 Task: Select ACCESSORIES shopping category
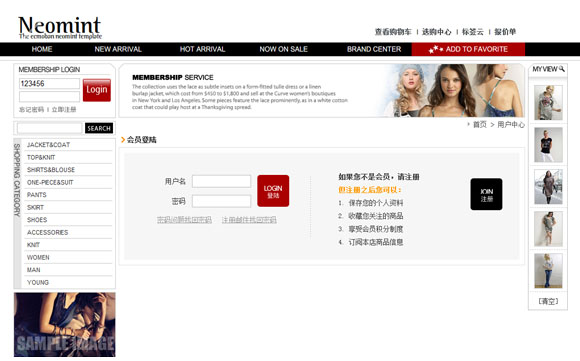(48, 233)
